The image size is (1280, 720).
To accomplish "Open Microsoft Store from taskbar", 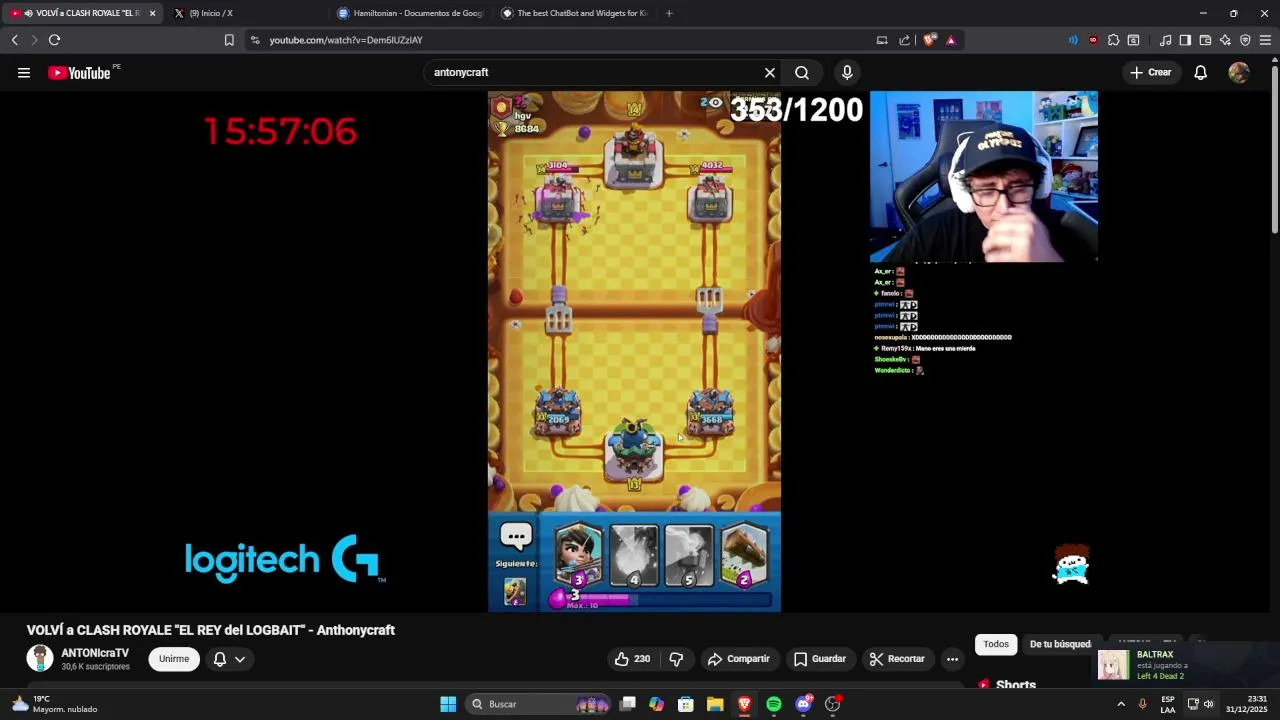I will 686,704.
